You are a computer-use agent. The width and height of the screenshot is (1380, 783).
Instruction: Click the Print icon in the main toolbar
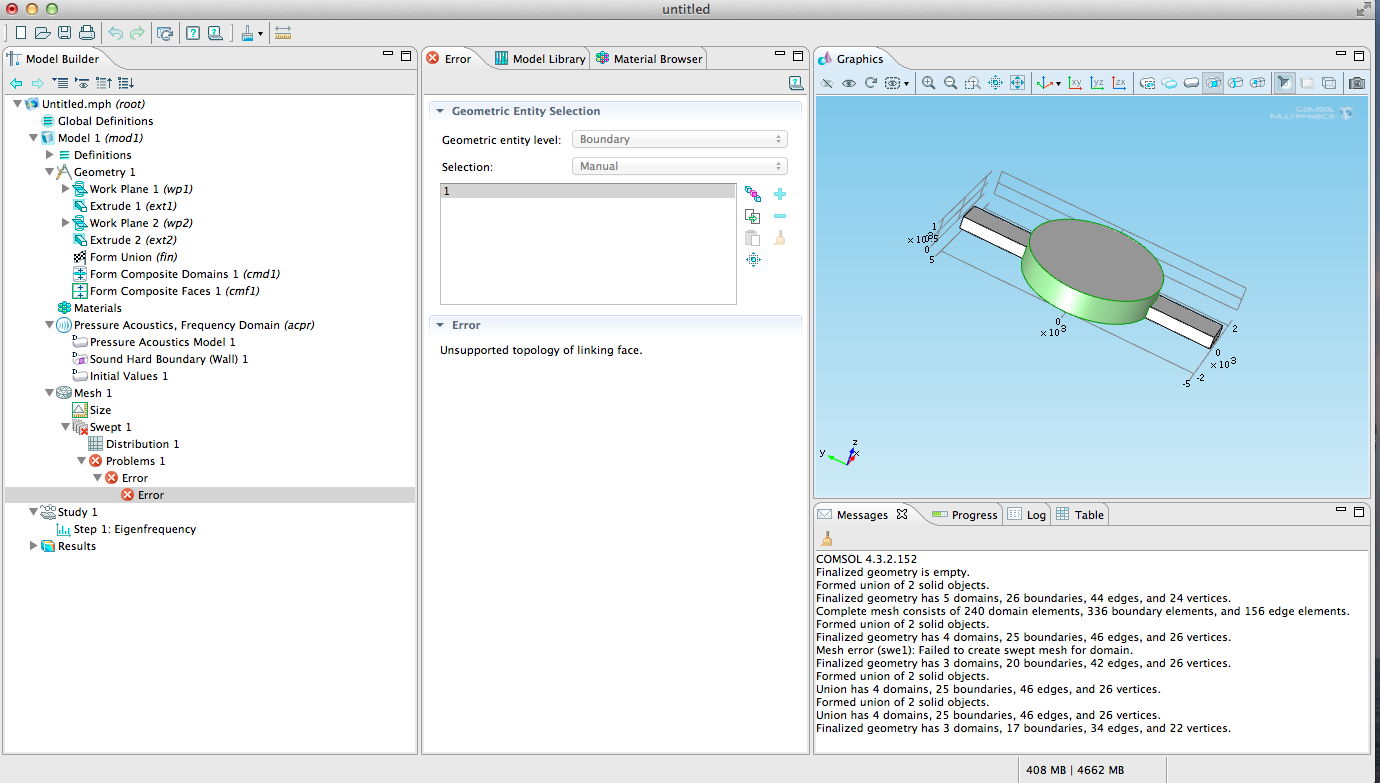pyautogui.click(x=87, y=33)
